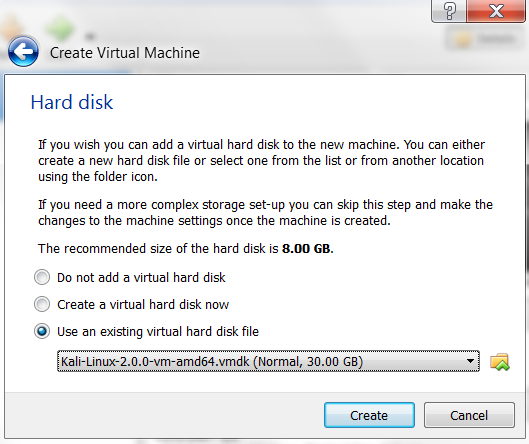
Task: Click the question mark help button
Action: [449, 11]
